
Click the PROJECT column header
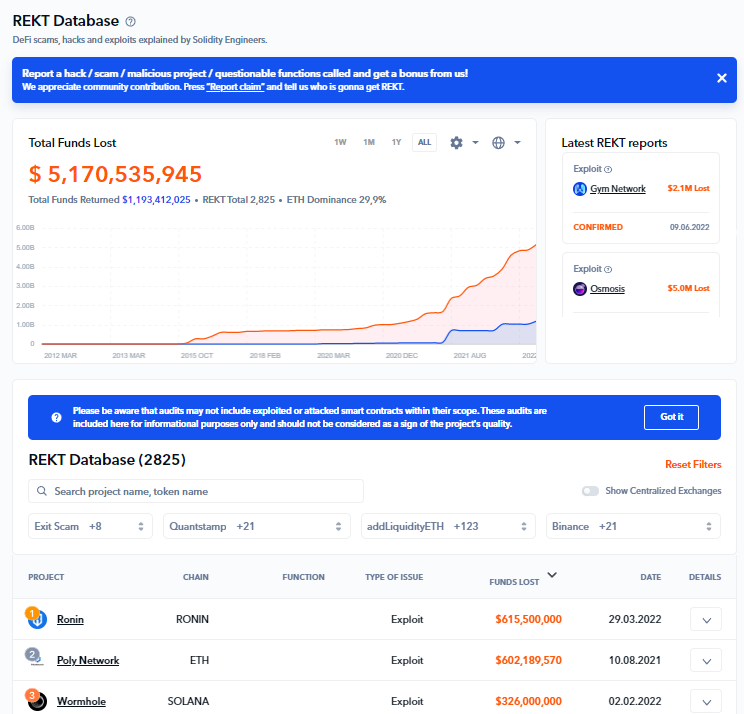tap(46, 577)
